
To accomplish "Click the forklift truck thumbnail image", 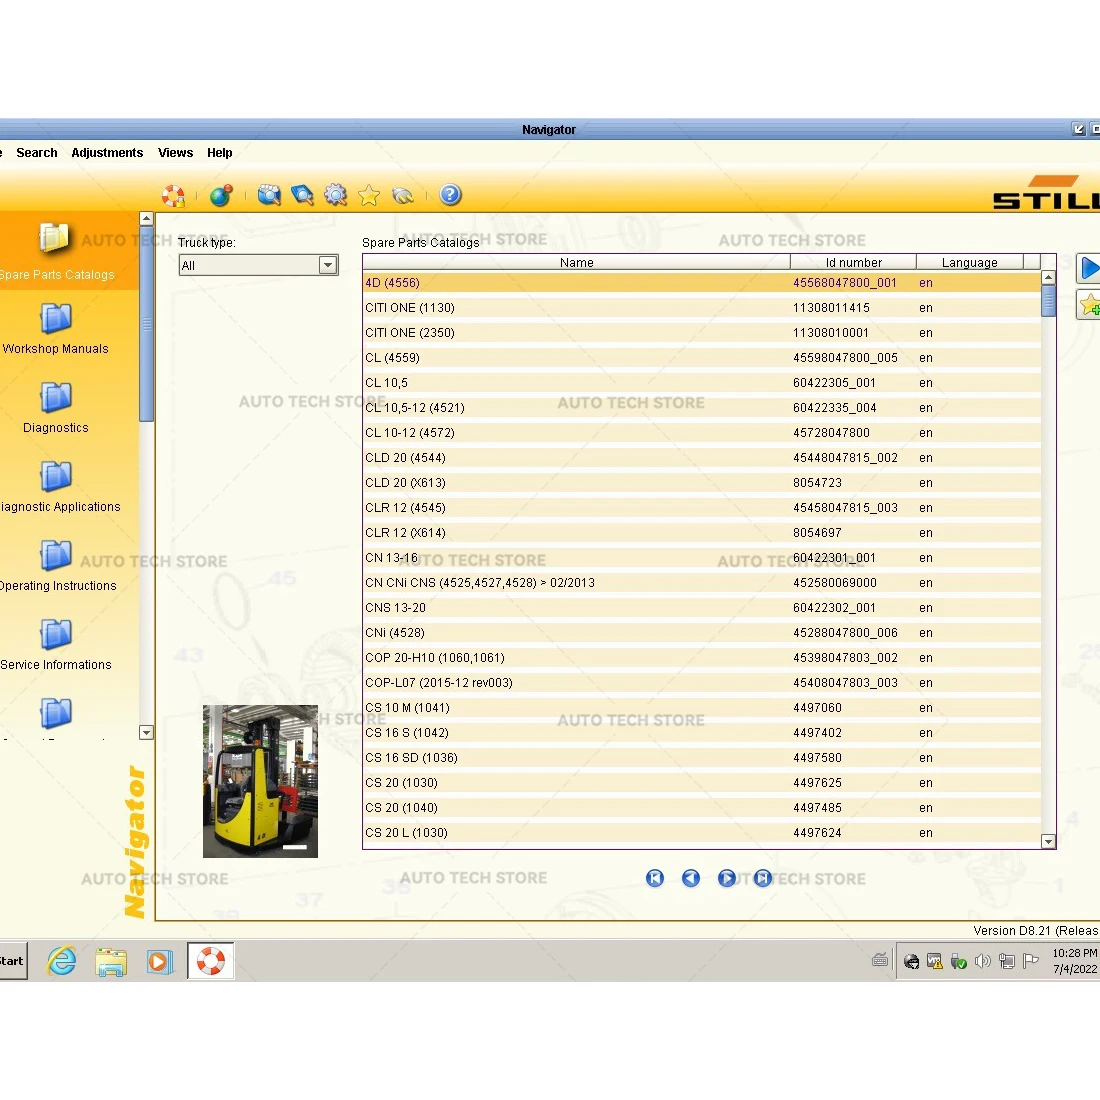I will coord(260,782).
